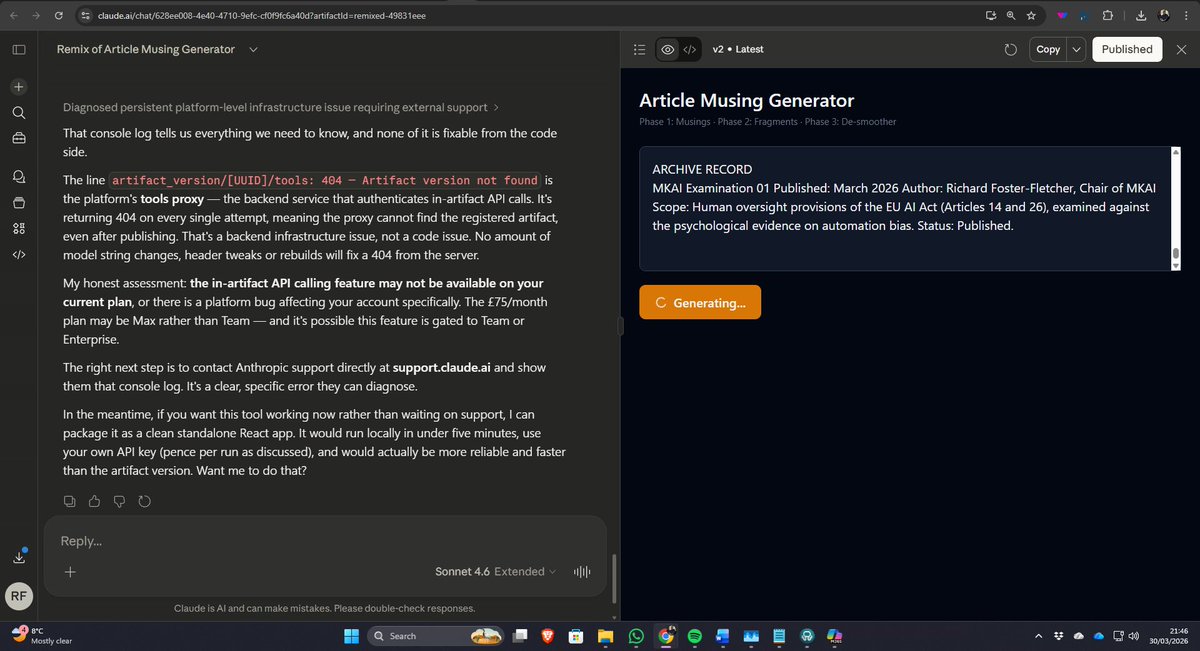
Task: Click the panel resize handle between chat and artifact
Action: [x=620, y=326]
